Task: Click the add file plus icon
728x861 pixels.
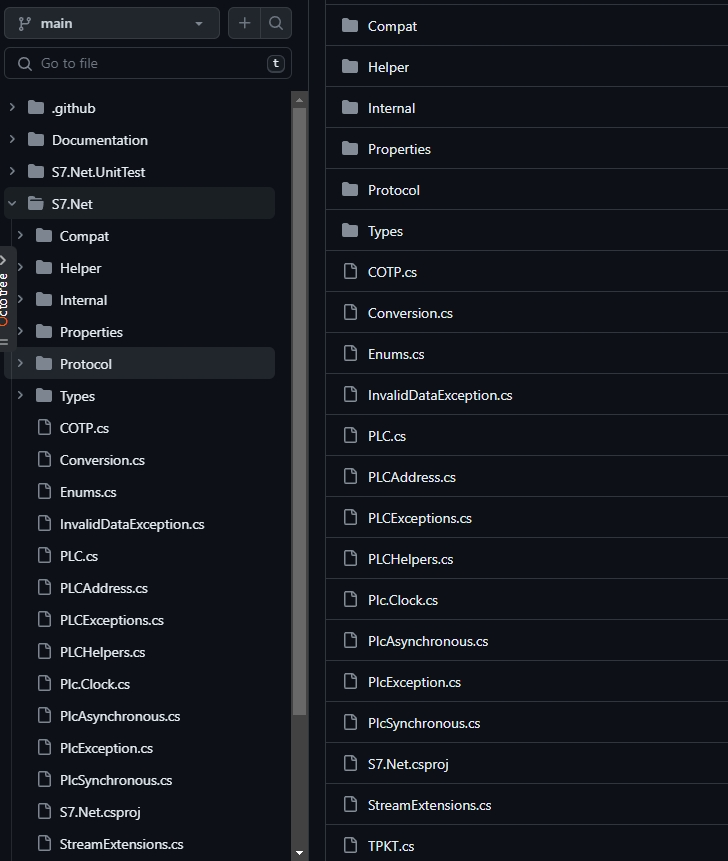Action: (x=244, y=23)
